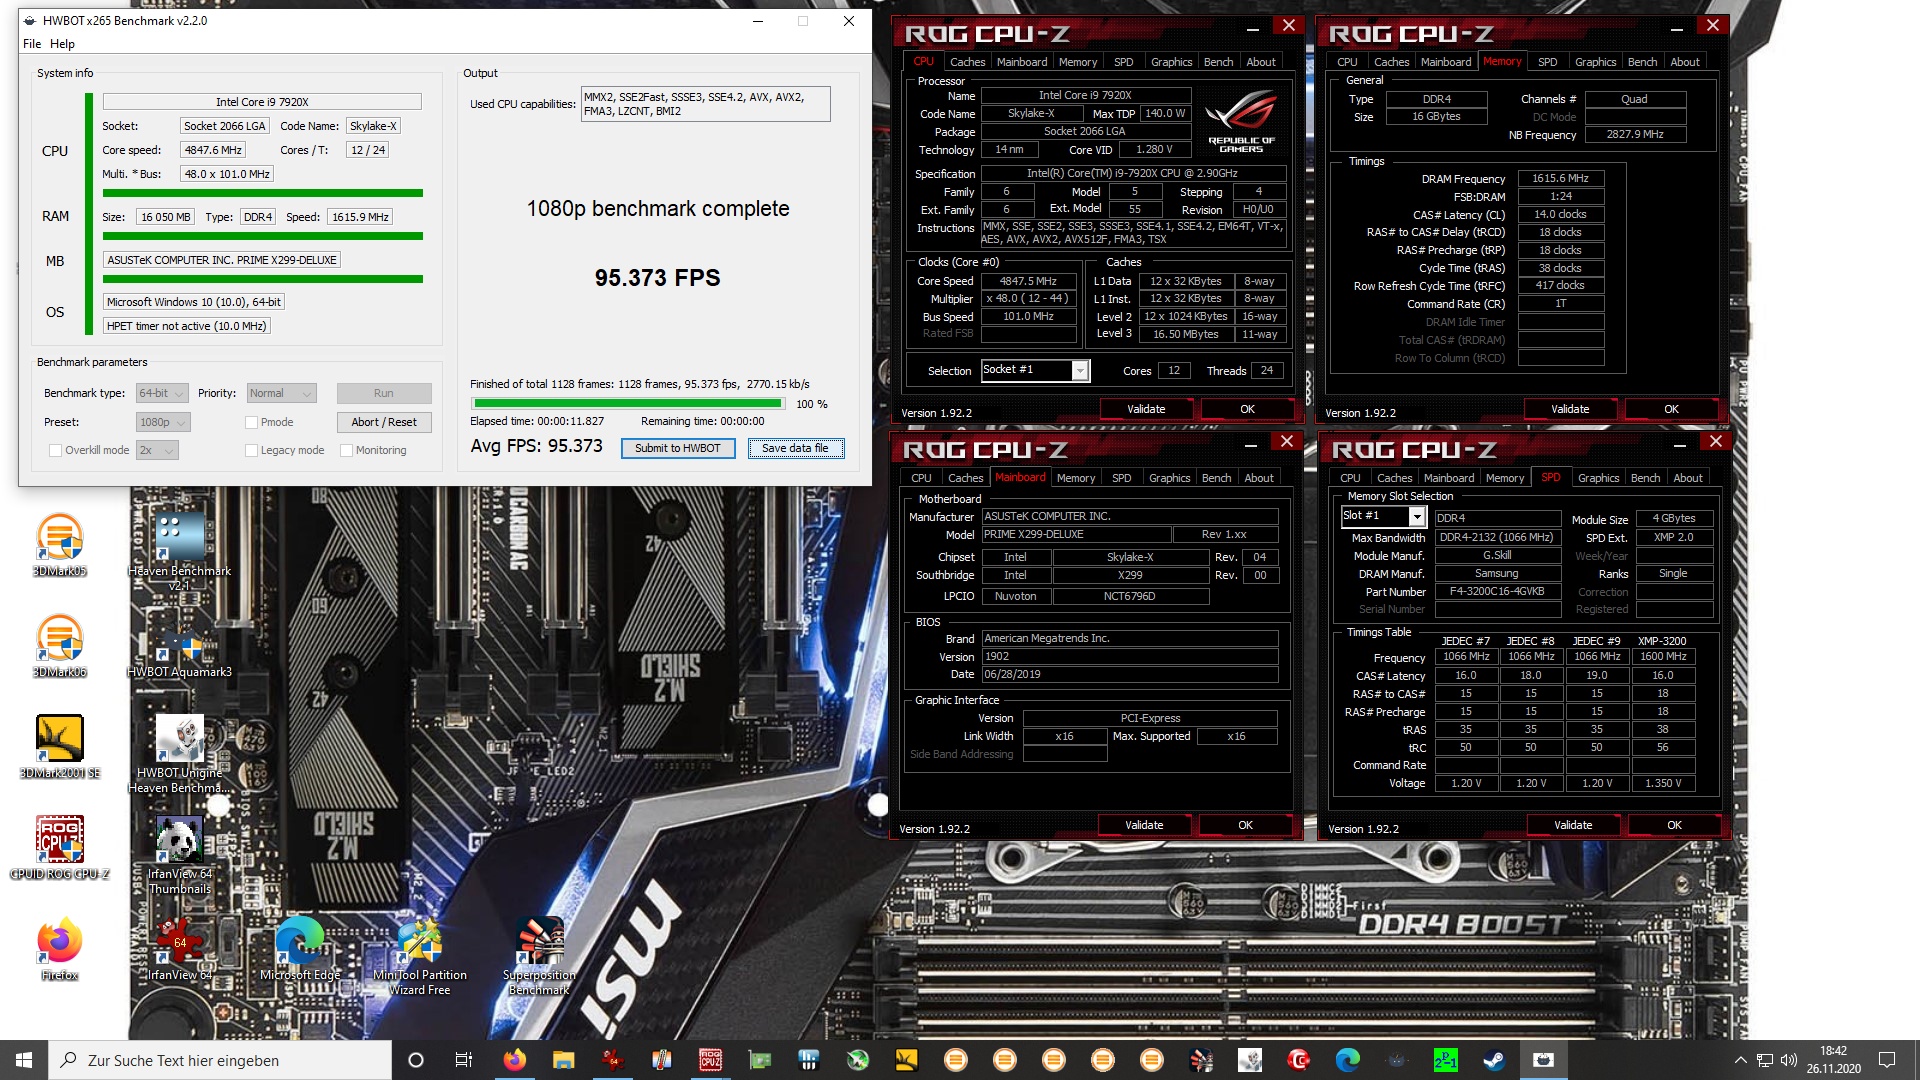The image size is (1920, 1080).
Task: Click Abort / Reset button
Action: pos(384,422)
